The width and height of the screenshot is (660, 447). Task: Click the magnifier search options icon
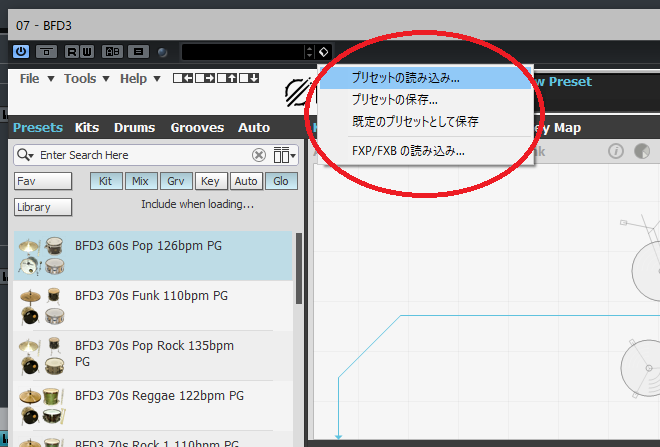25,155
